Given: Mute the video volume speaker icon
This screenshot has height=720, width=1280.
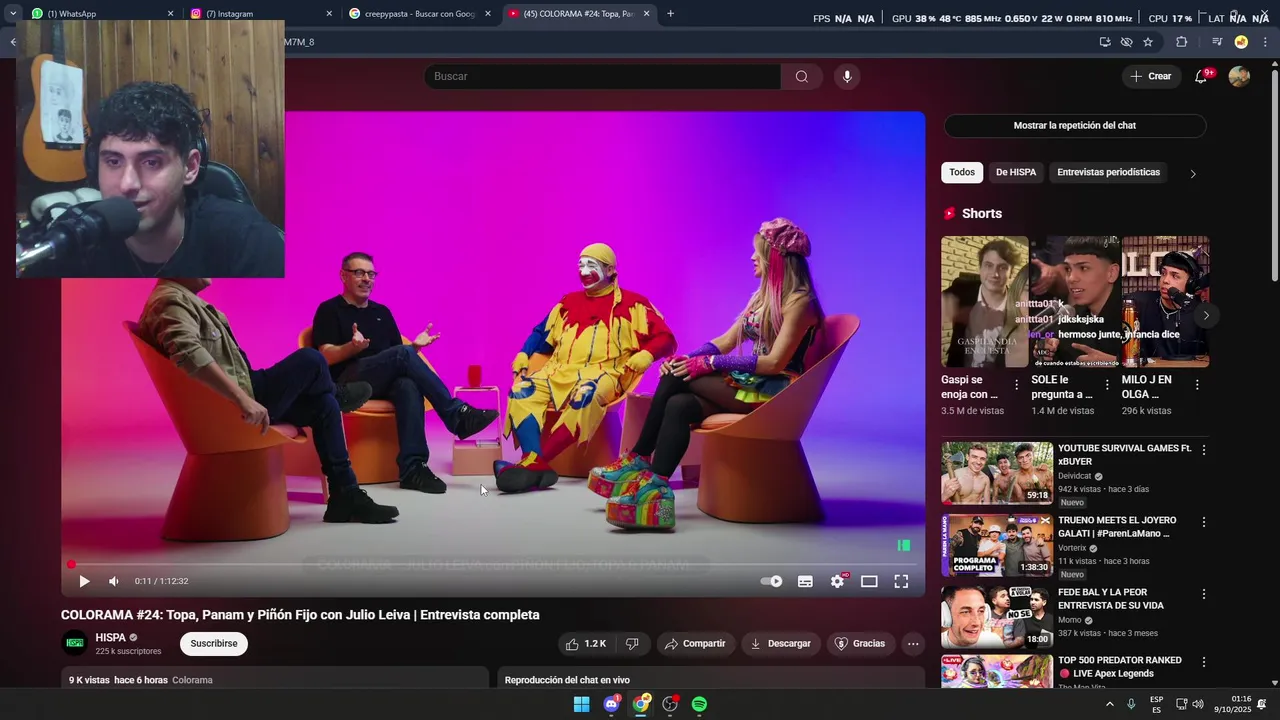Looking at the screenshot, I should pyautogui.click(x=114, y=581).
